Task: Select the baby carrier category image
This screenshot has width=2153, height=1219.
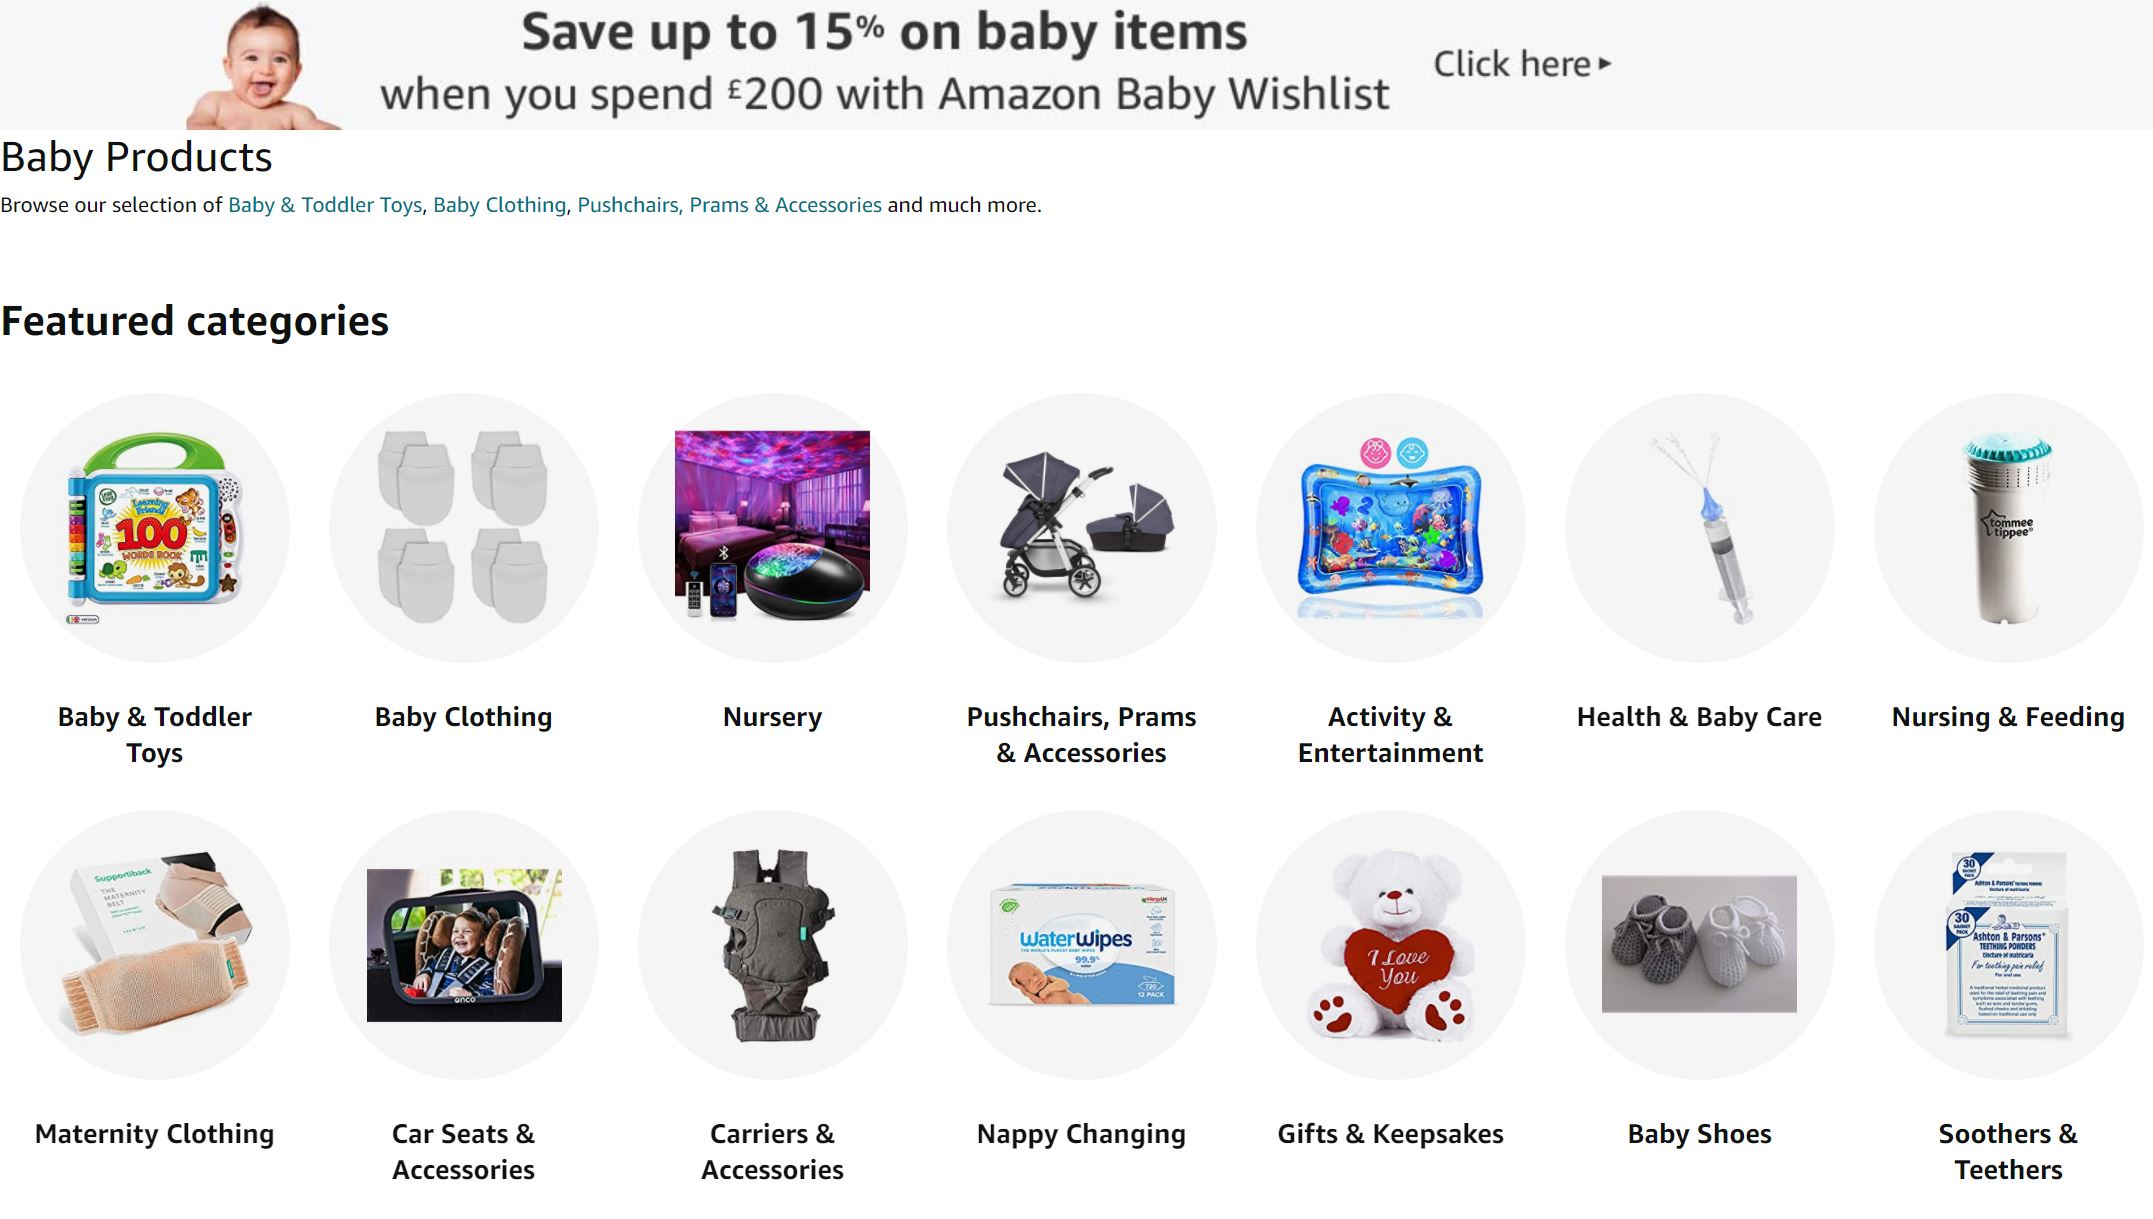Action: (x=772, y=945)
